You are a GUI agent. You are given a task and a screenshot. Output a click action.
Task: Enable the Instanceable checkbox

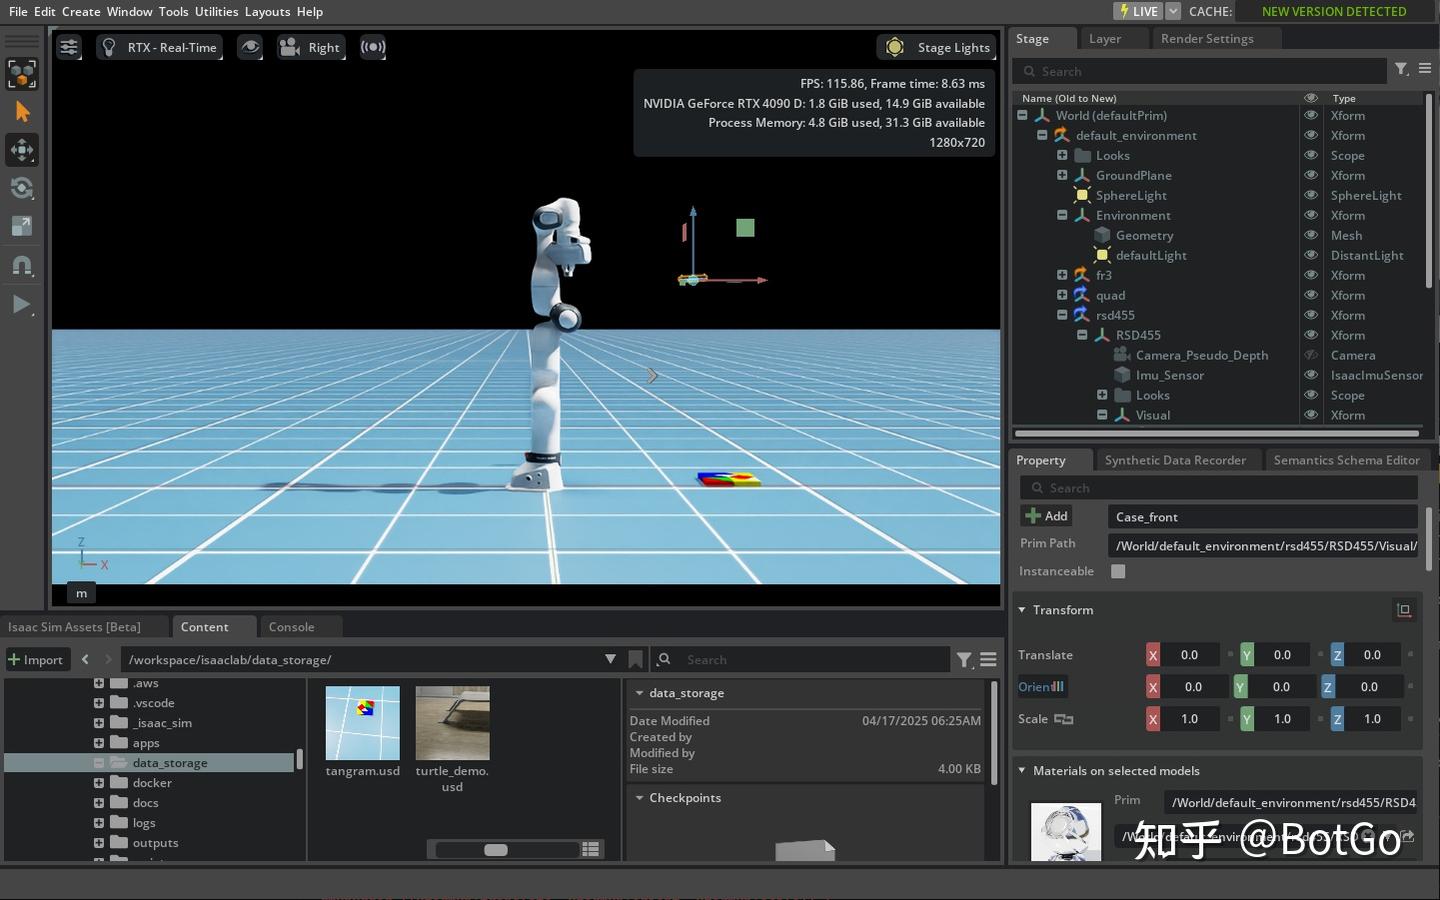click(1118, 571)
